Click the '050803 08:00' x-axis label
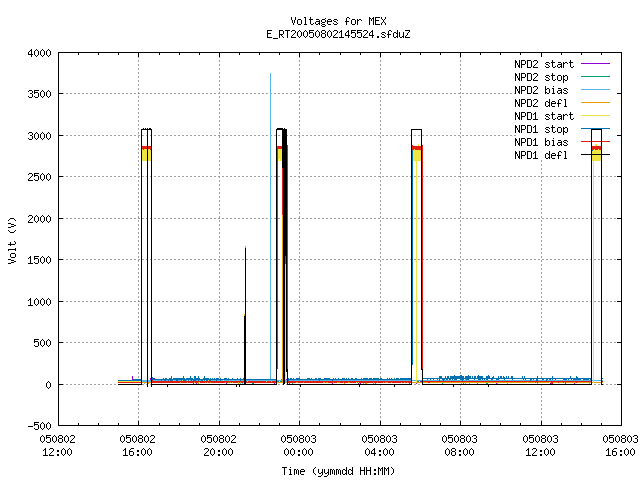This screenshot has width=640, height=480. point(459,446)
